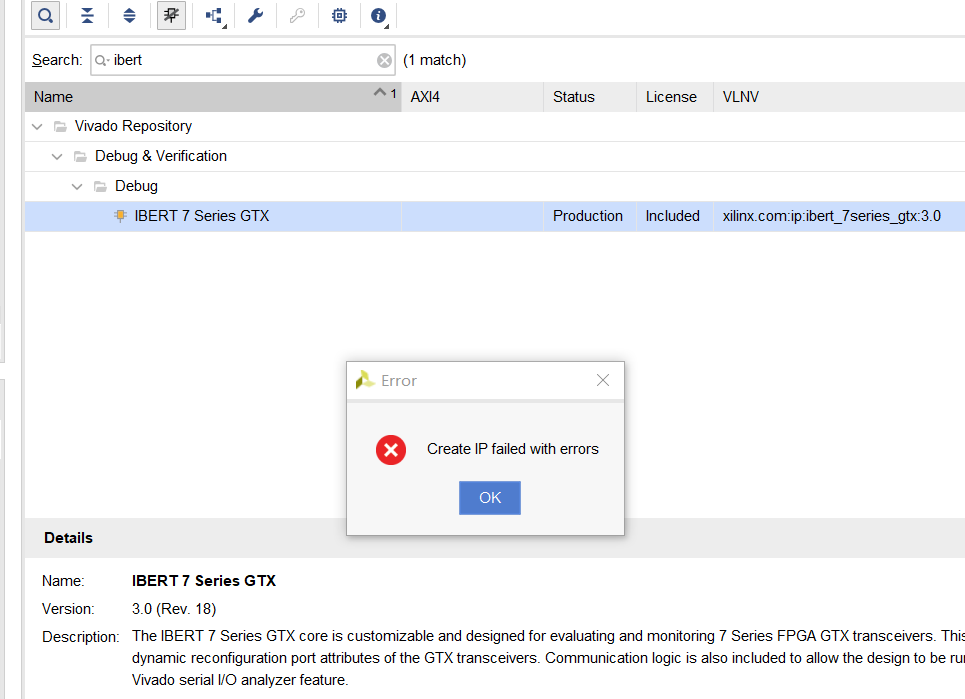The image size is (965, 699).
Task: Collapse the Vivado Repository tree node
Action: pos(38,127)
